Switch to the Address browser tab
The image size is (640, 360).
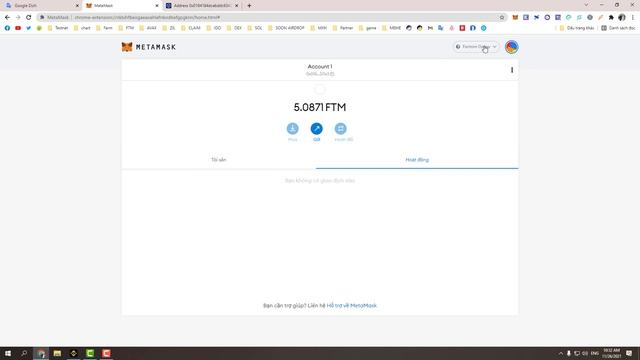[x=201, y=6]
